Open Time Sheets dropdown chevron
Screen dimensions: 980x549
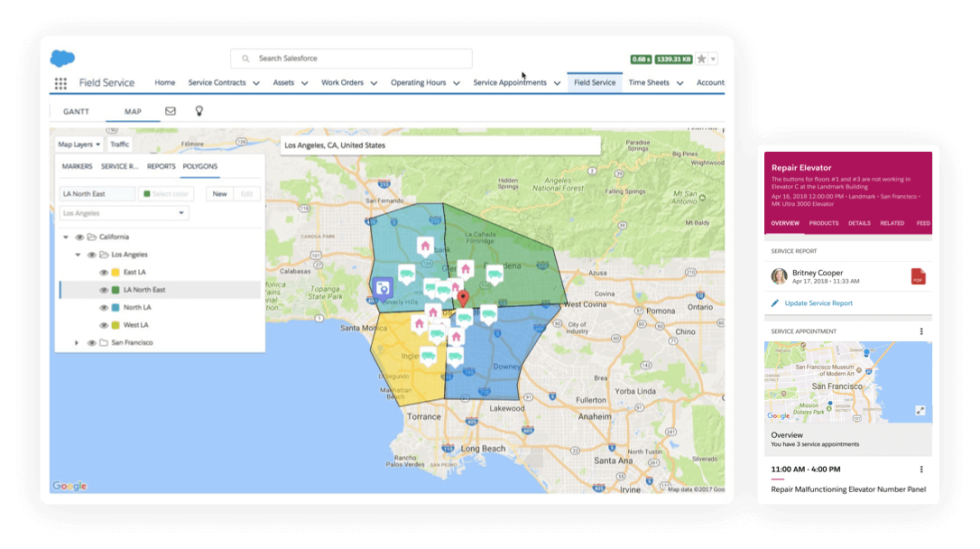tap(679, 83)
